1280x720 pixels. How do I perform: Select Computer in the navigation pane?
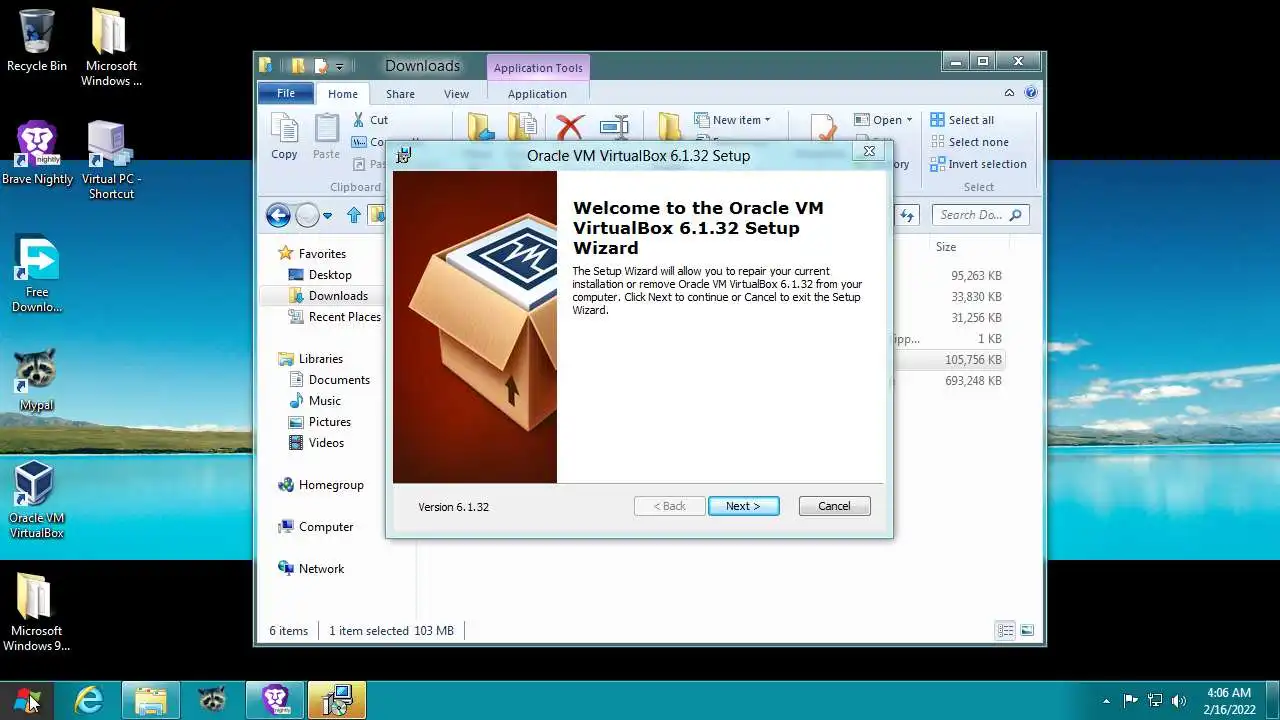(316, 527)
